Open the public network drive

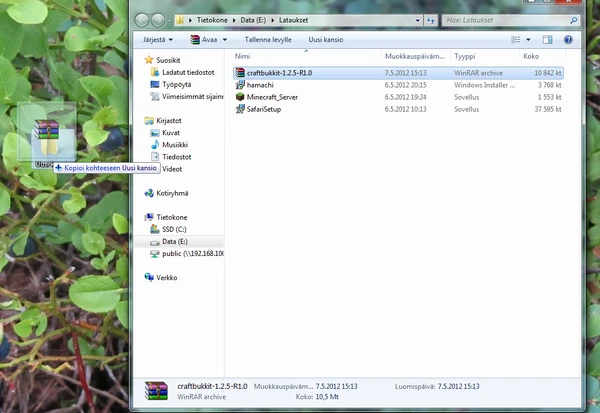click(x=193, y=253)
